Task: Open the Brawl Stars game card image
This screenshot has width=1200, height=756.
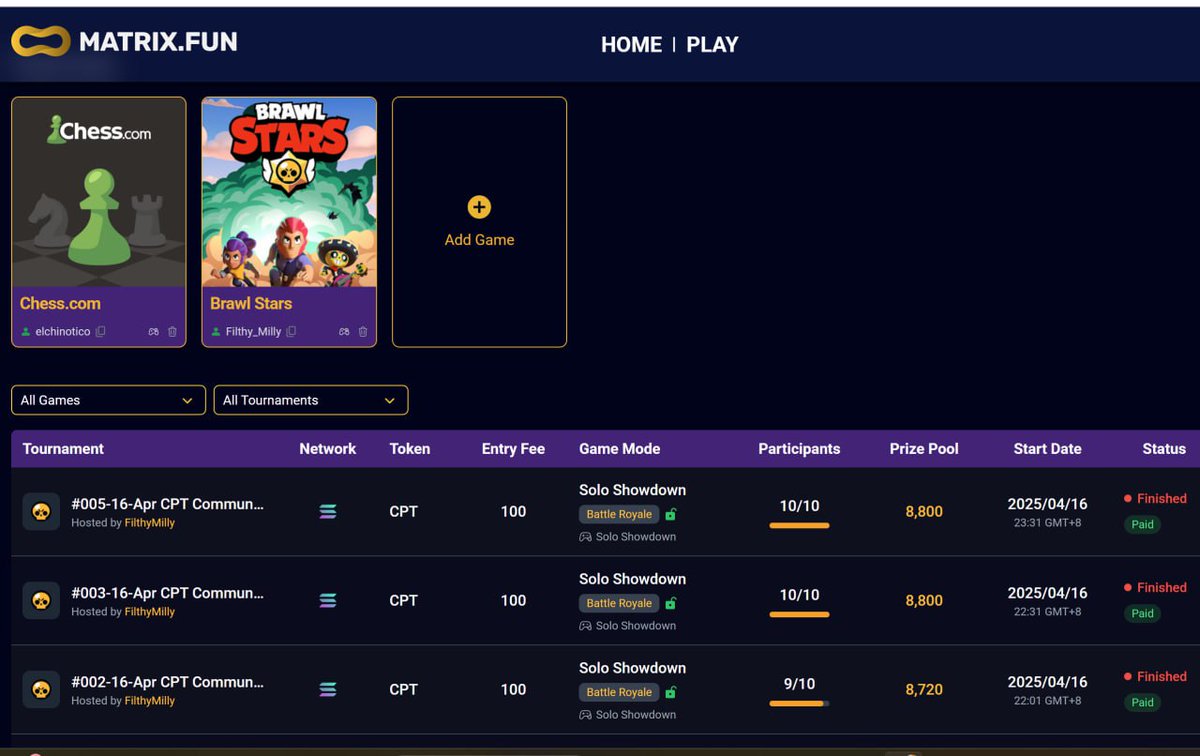Action: (289, 192)
